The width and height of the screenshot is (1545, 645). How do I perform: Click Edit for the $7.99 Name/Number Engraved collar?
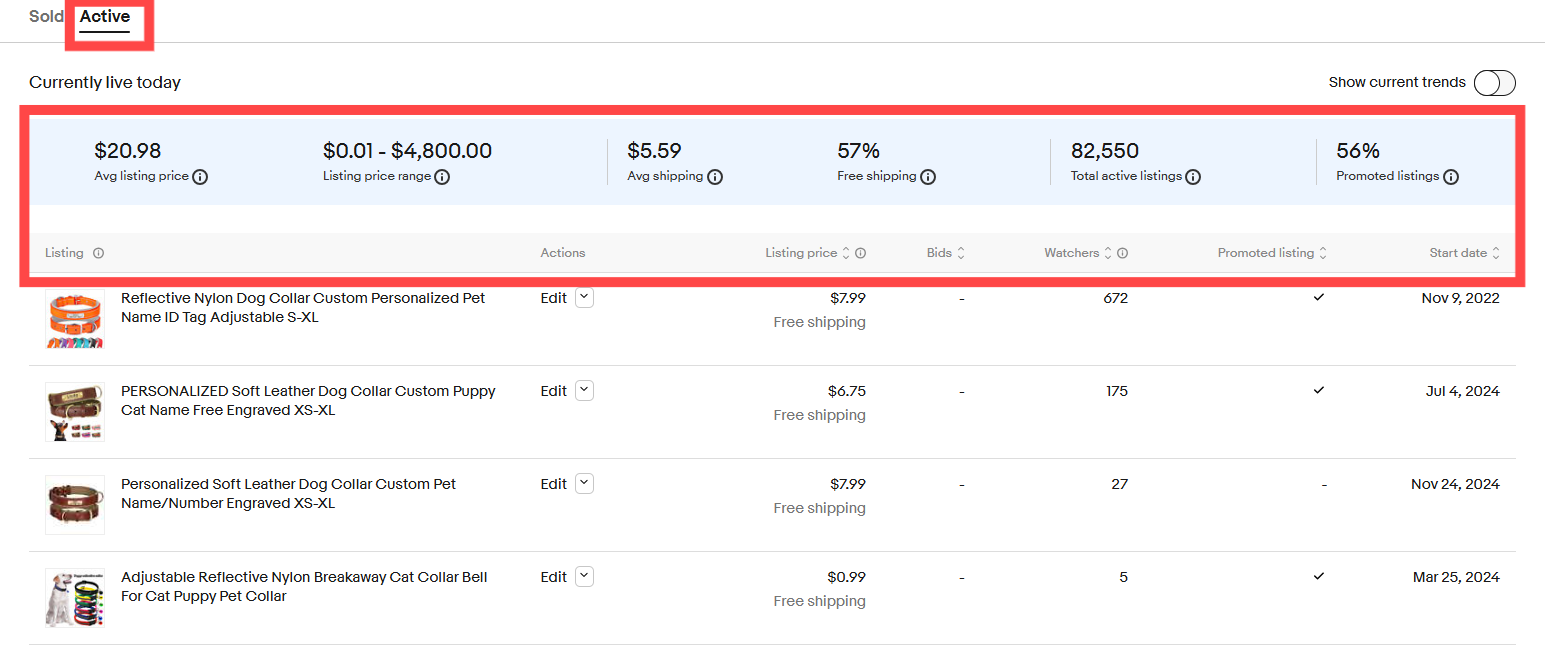(x=553, y=484)
